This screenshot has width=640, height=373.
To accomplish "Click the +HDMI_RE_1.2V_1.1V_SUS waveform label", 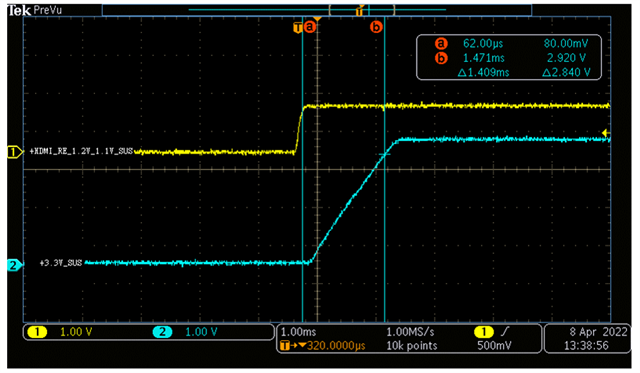I will (81, 151).
